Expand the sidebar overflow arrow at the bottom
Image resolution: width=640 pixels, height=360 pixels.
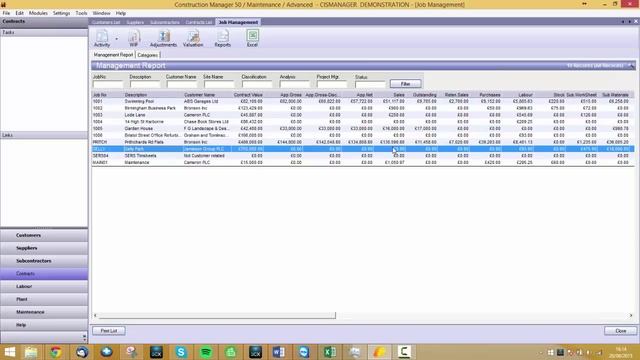(x=84, y=338)
